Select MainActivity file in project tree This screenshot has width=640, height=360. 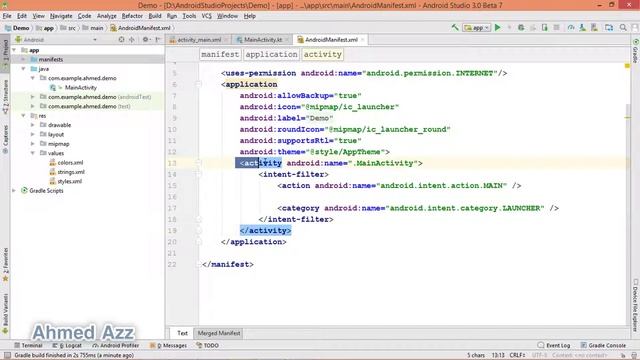click(x=81, y=87)
